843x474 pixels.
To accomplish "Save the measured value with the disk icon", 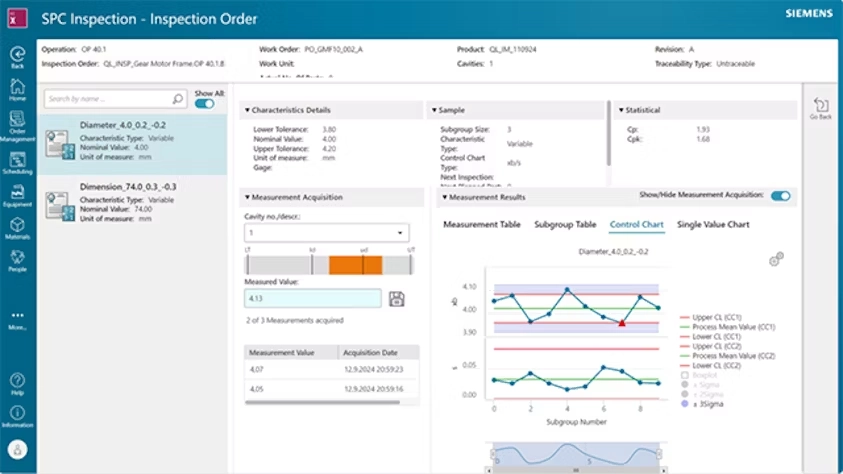I will 396,299.
